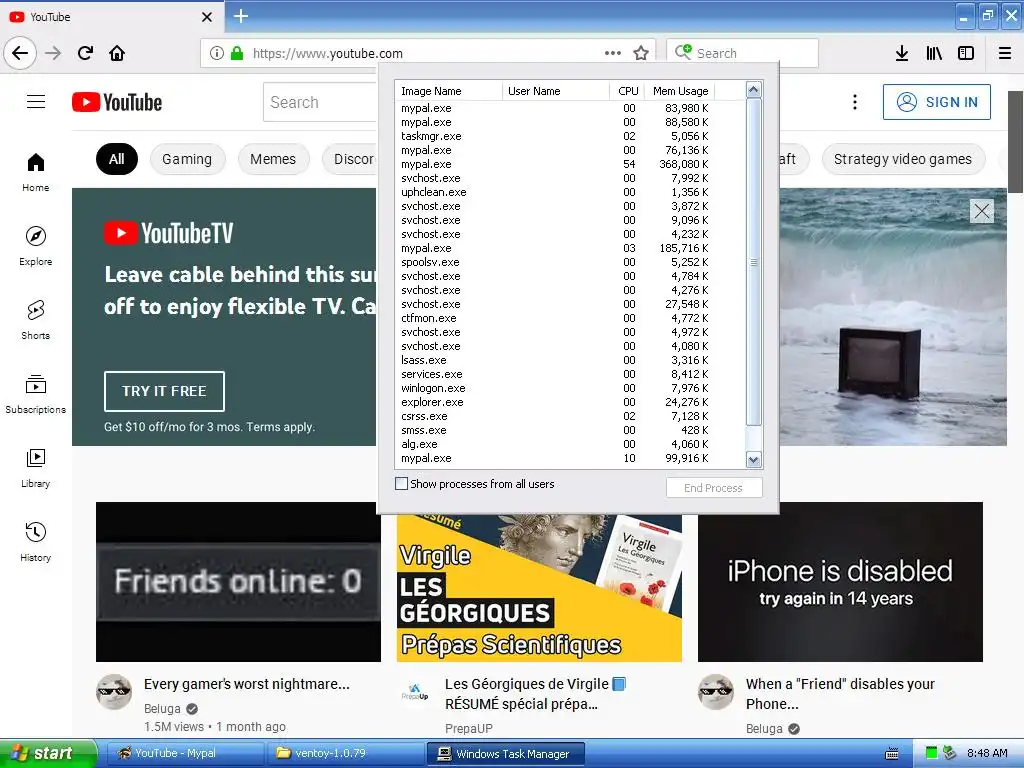Go to YouTube Home in sidebar

click(36, 172)
